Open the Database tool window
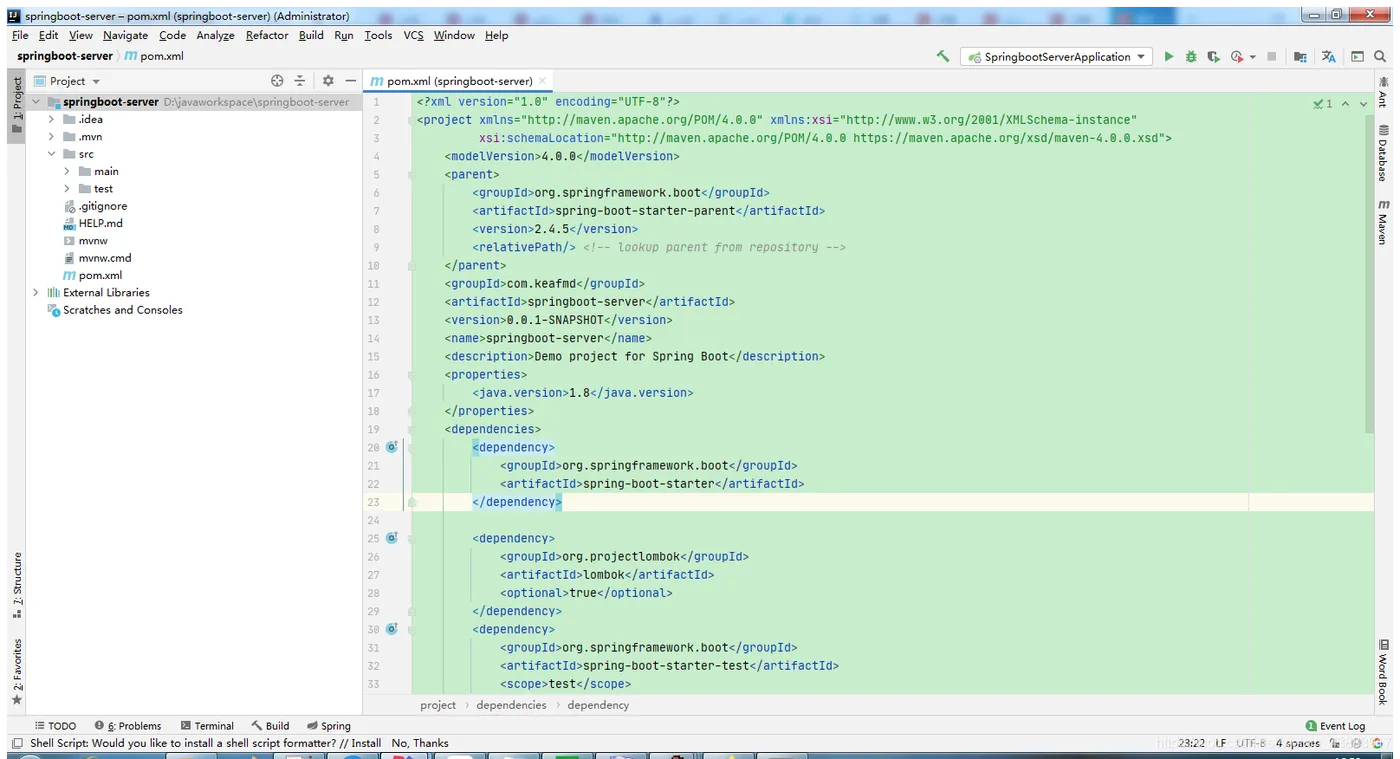Viewport: 1400px width, 759px height. 1383,153
